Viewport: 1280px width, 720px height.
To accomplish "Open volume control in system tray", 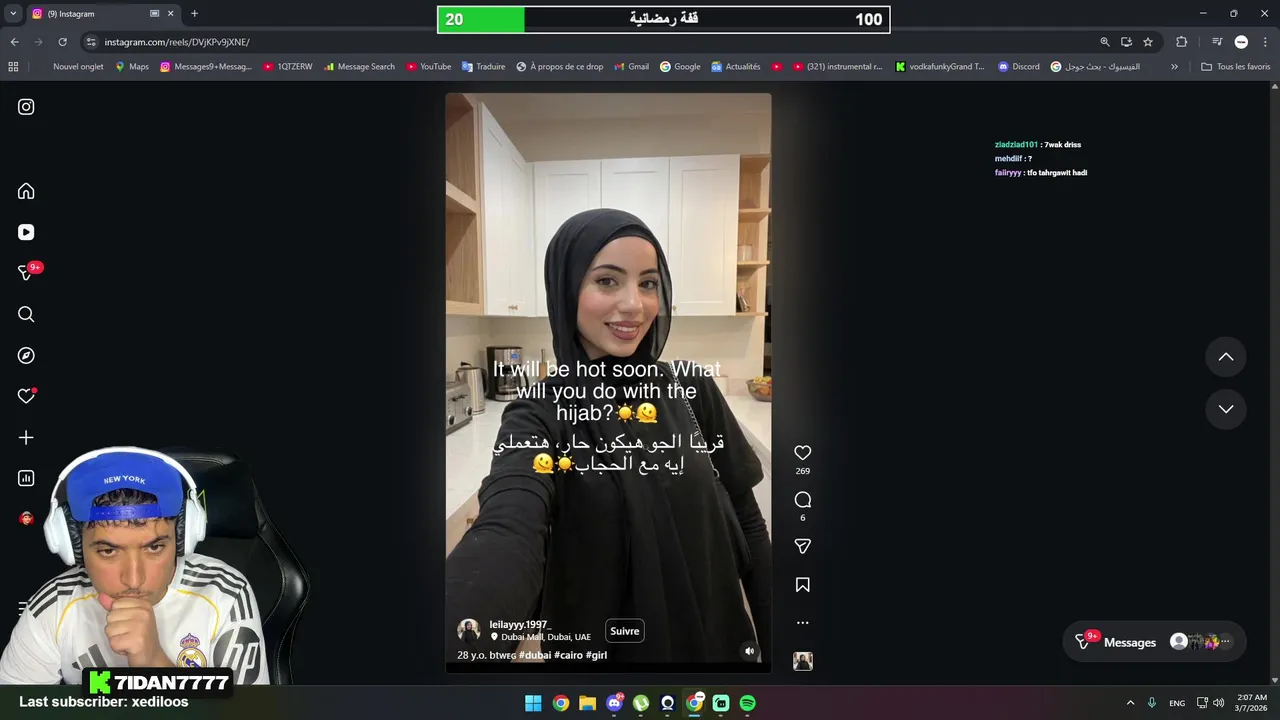I will pyautogui.click(x=1218, y=703).
